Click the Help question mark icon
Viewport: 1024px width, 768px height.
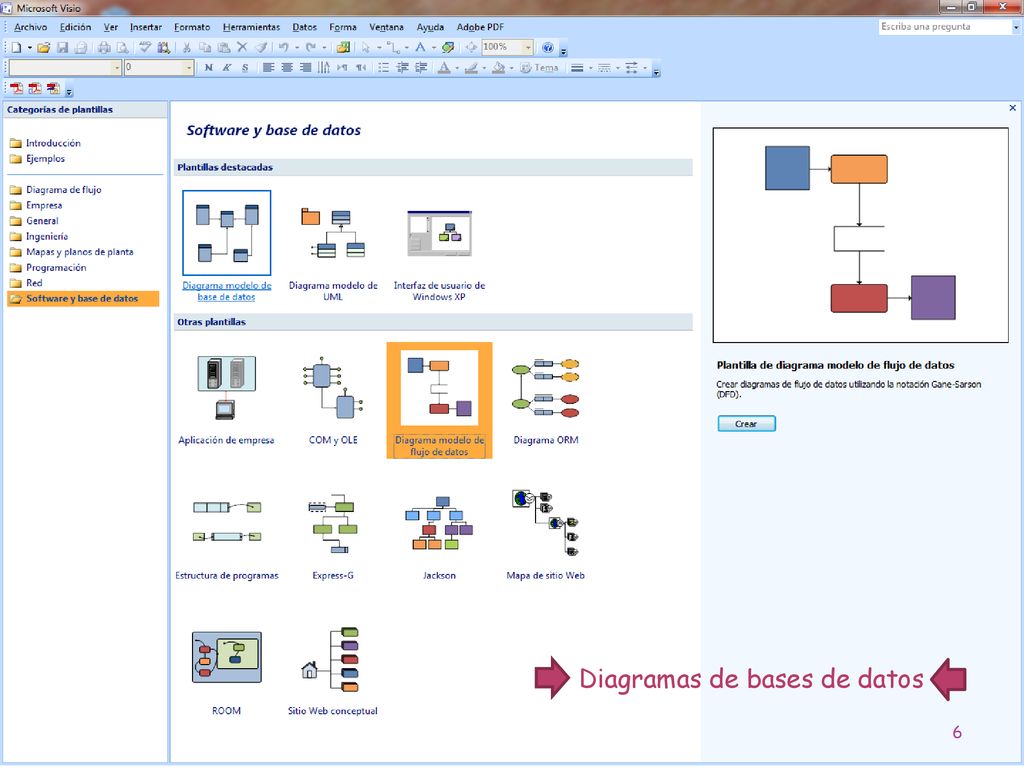point(548,47)
